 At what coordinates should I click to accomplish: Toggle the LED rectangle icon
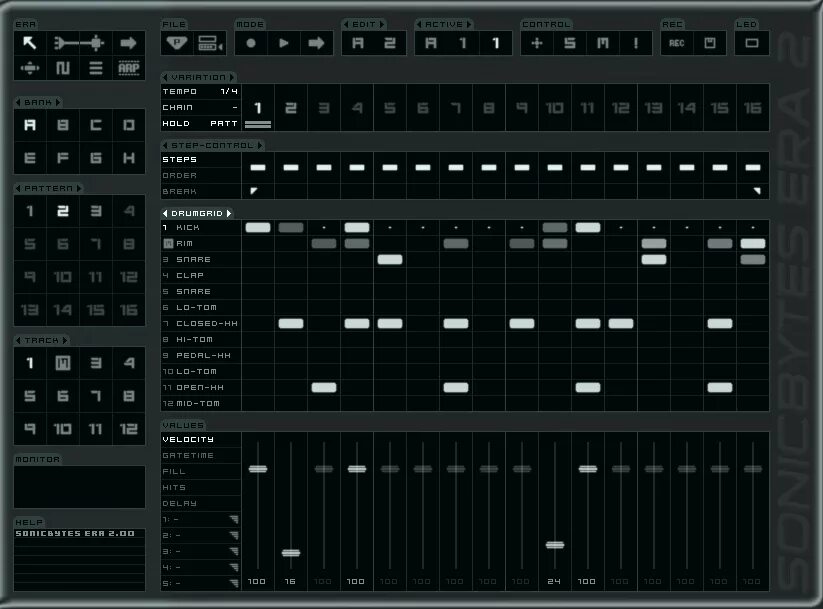752,43
